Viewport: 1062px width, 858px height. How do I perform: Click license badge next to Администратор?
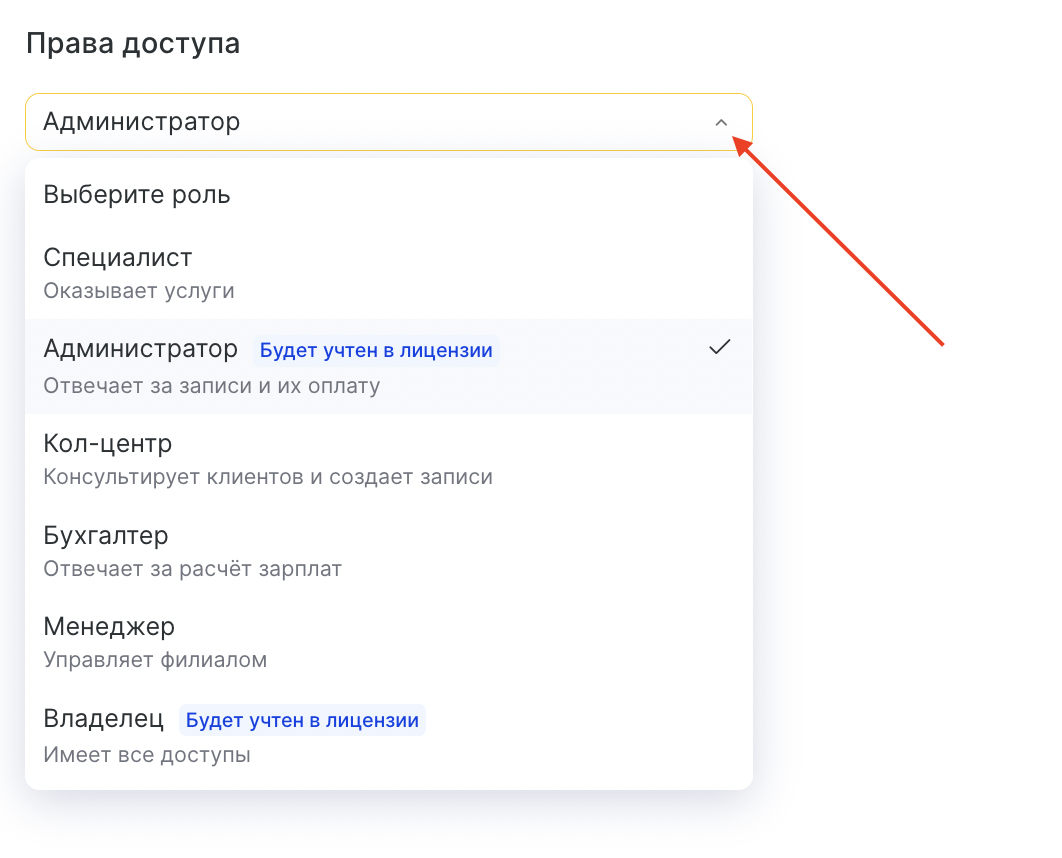(376, 351)
